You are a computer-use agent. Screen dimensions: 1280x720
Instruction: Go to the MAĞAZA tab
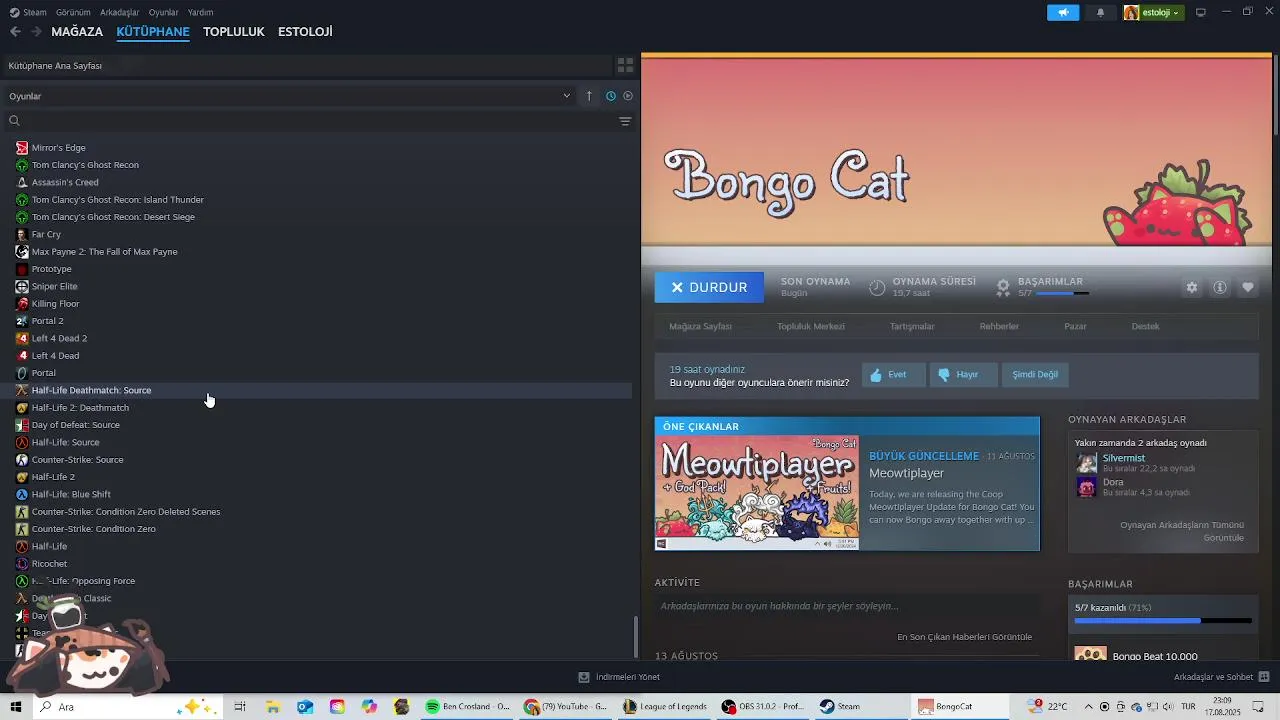pyautogui.click(x=77, y=32)
